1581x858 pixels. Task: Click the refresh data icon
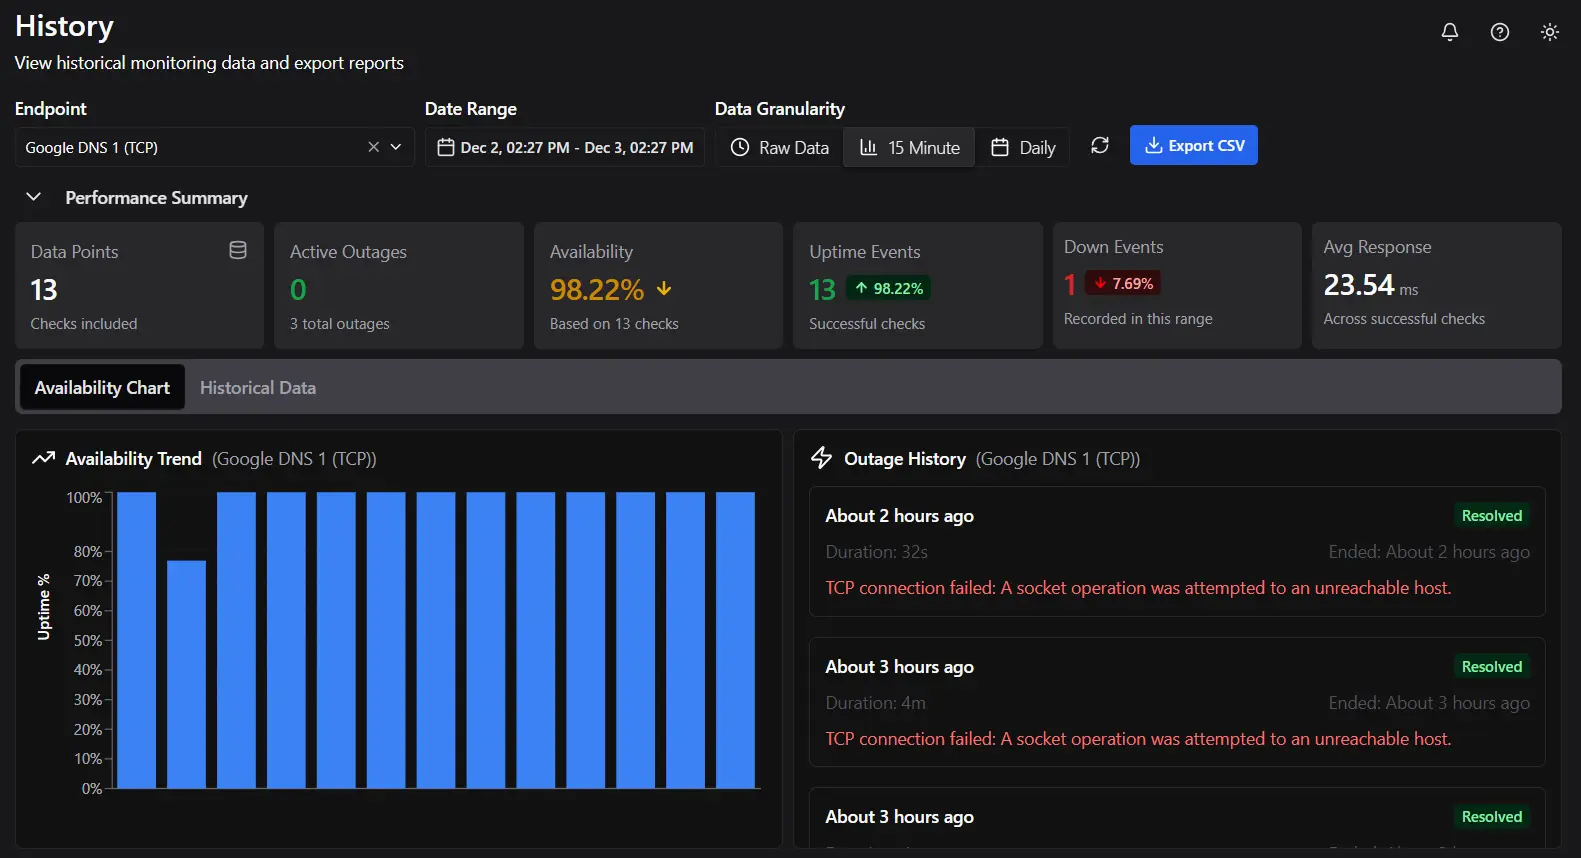[x=1099, y=146]
